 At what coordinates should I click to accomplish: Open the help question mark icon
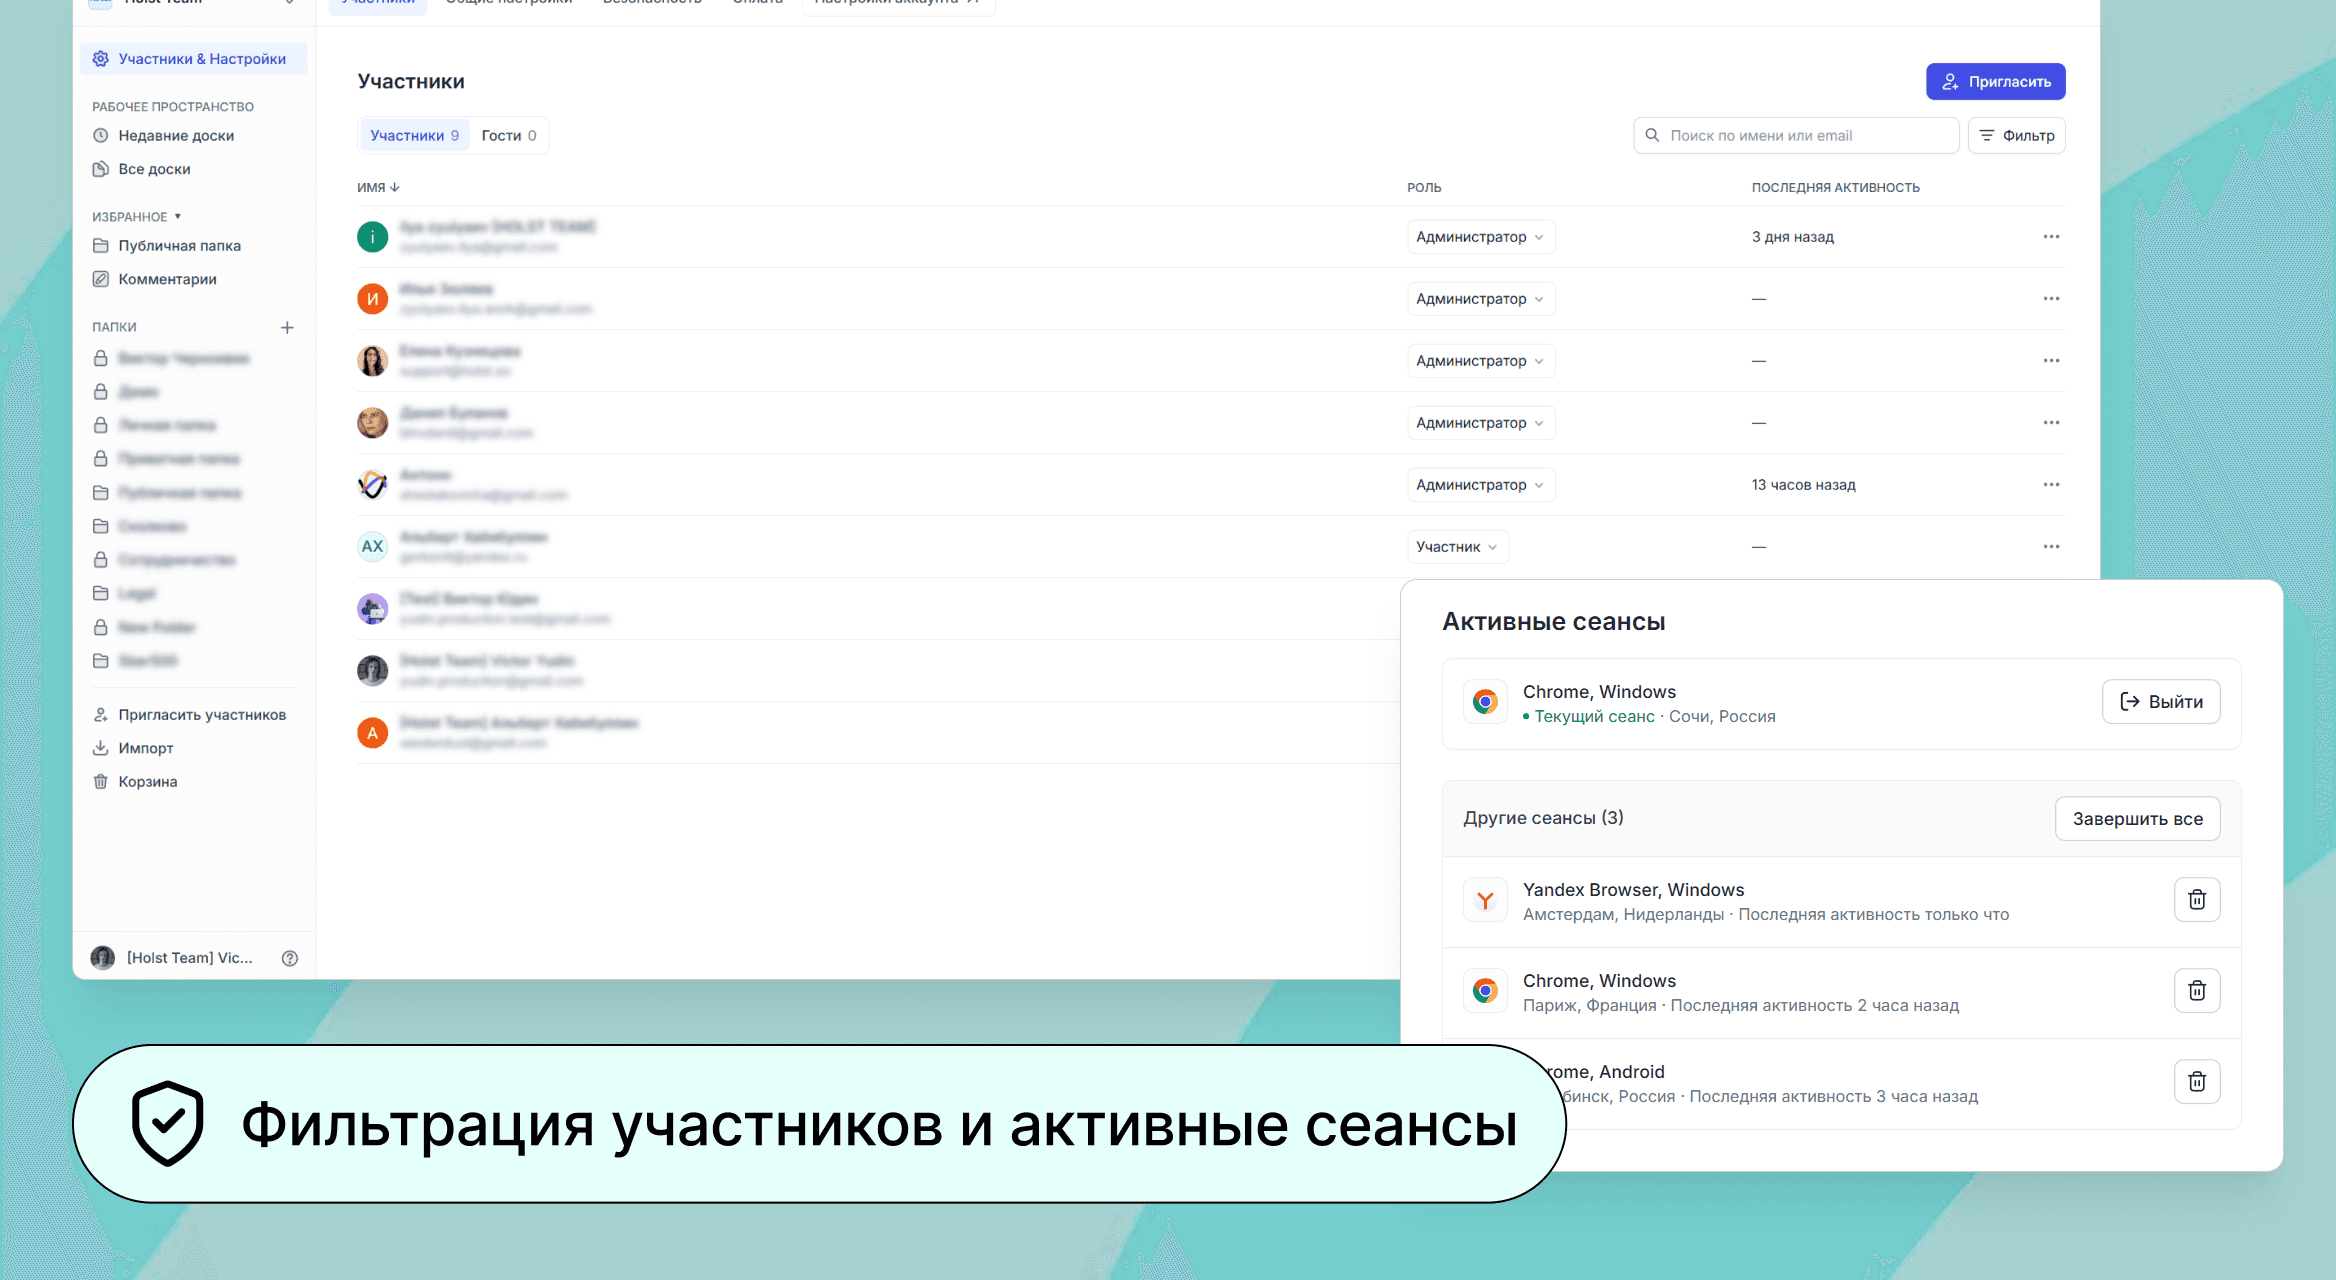coord(290,958)
